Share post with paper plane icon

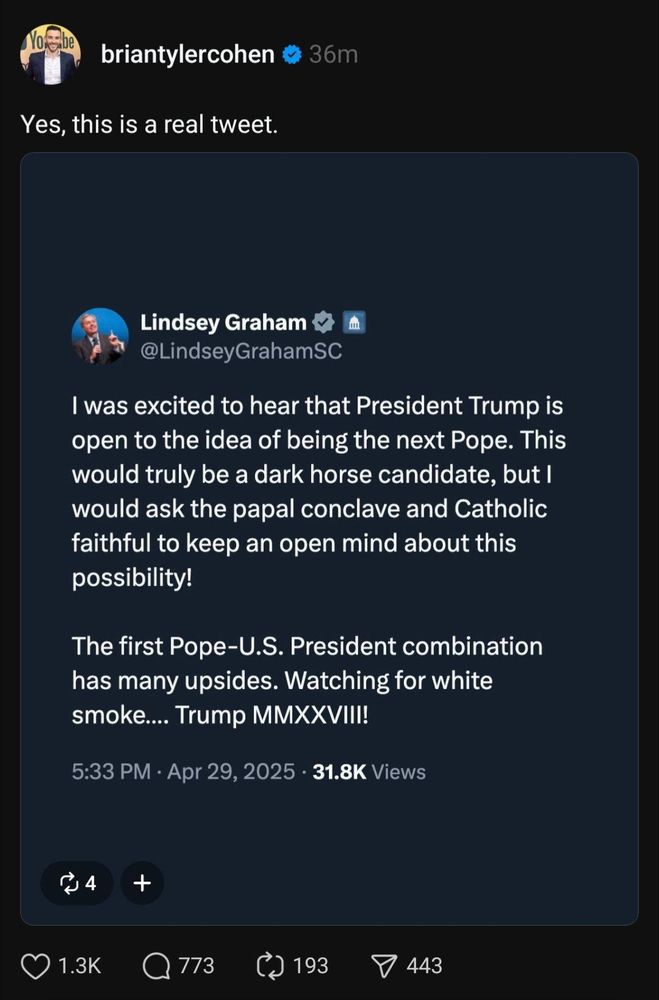pyautogui.click(x=384, y=966)
